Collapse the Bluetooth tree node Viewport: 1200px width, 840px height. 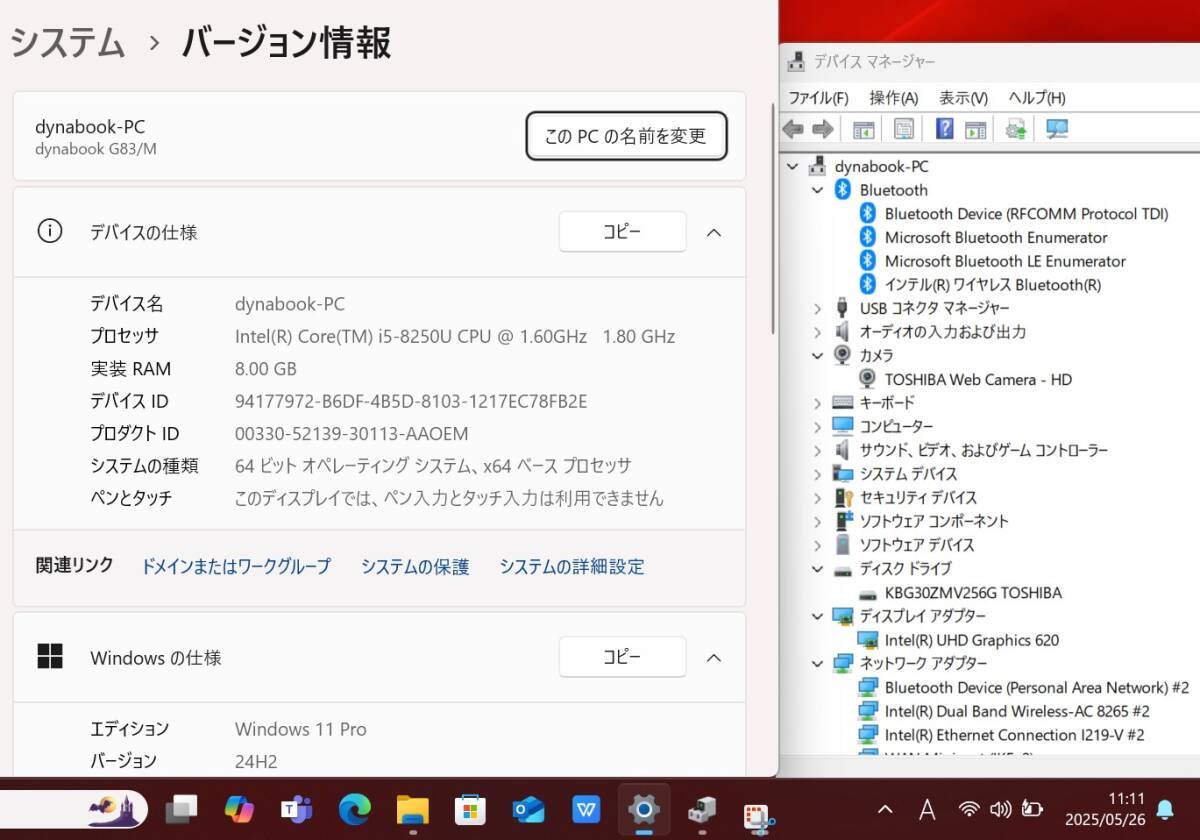[817, 190]
